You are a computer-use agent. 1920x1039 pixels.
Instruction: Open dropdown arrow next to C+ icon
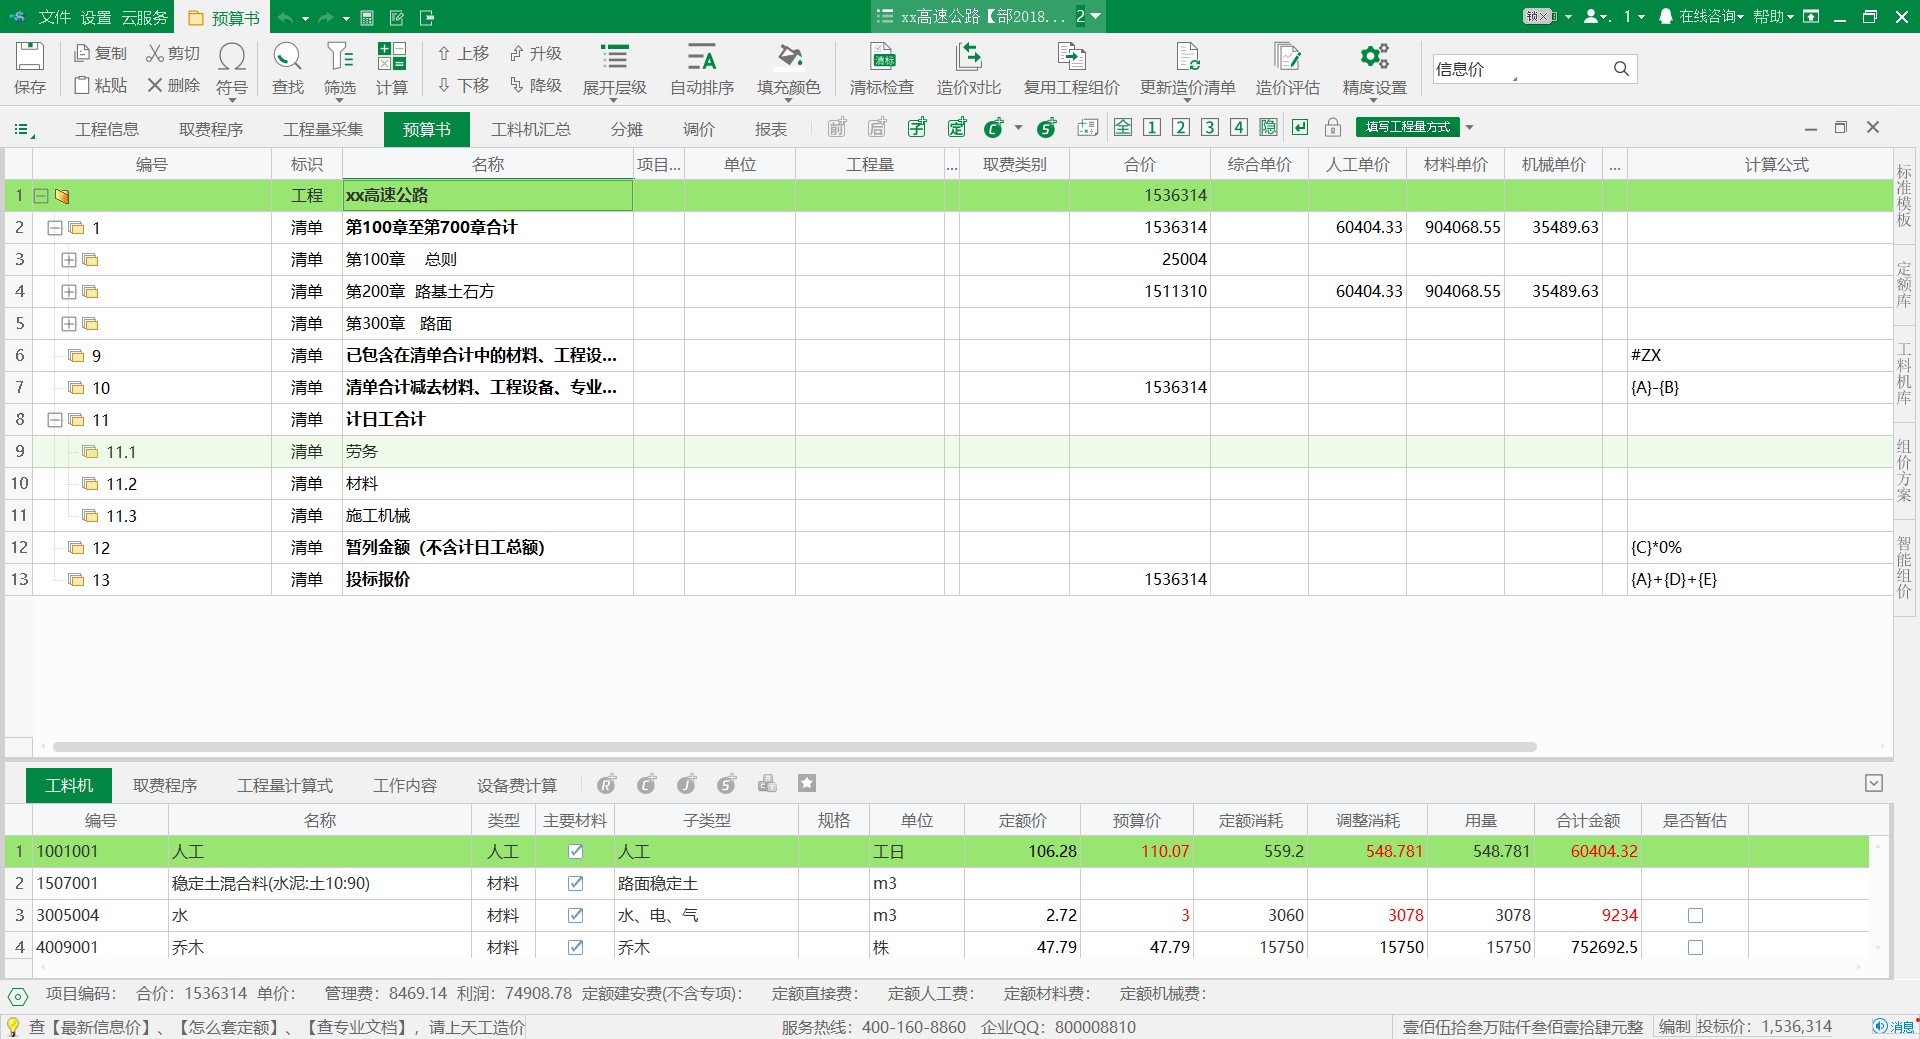(x=1018, y=127)
